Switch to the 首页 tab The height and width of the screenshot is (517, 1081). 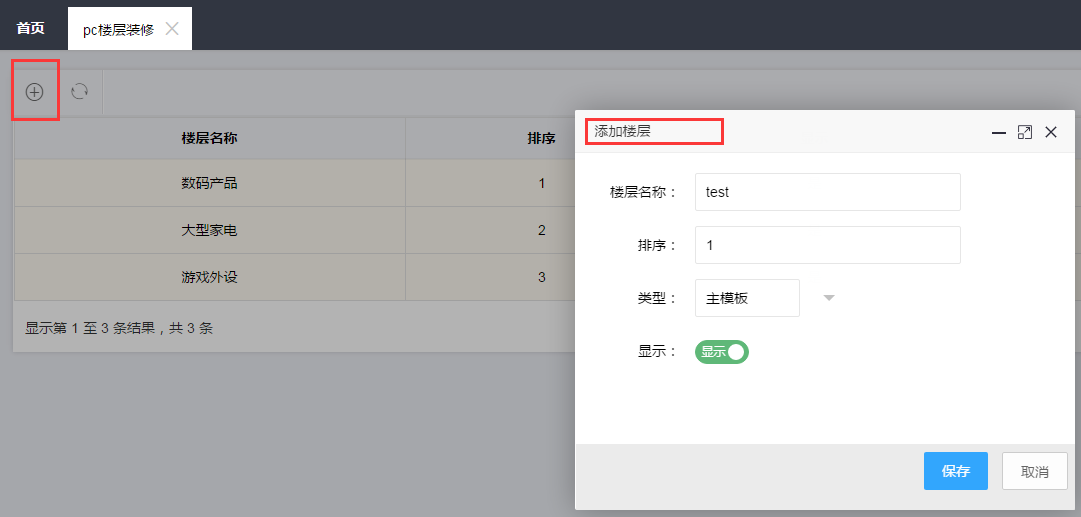click(31, 28)
